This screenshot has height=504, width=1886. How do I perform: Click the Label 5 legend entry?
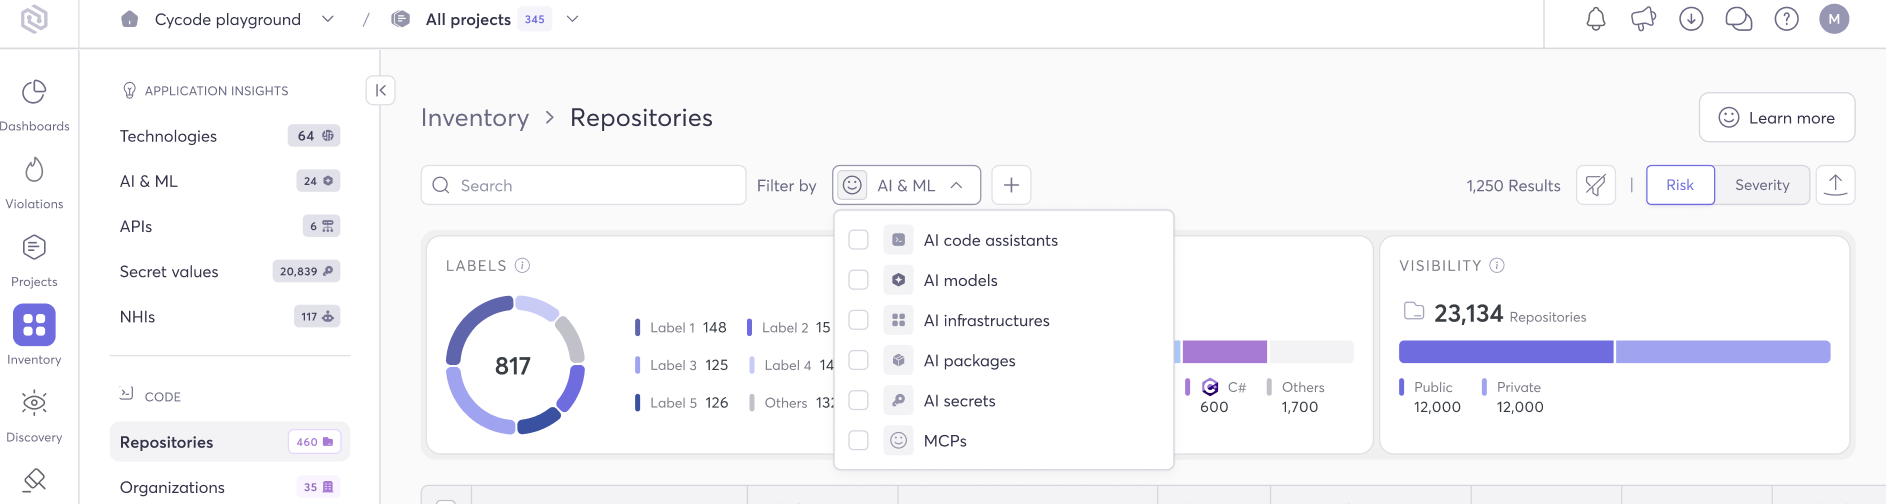click(681, 403)
